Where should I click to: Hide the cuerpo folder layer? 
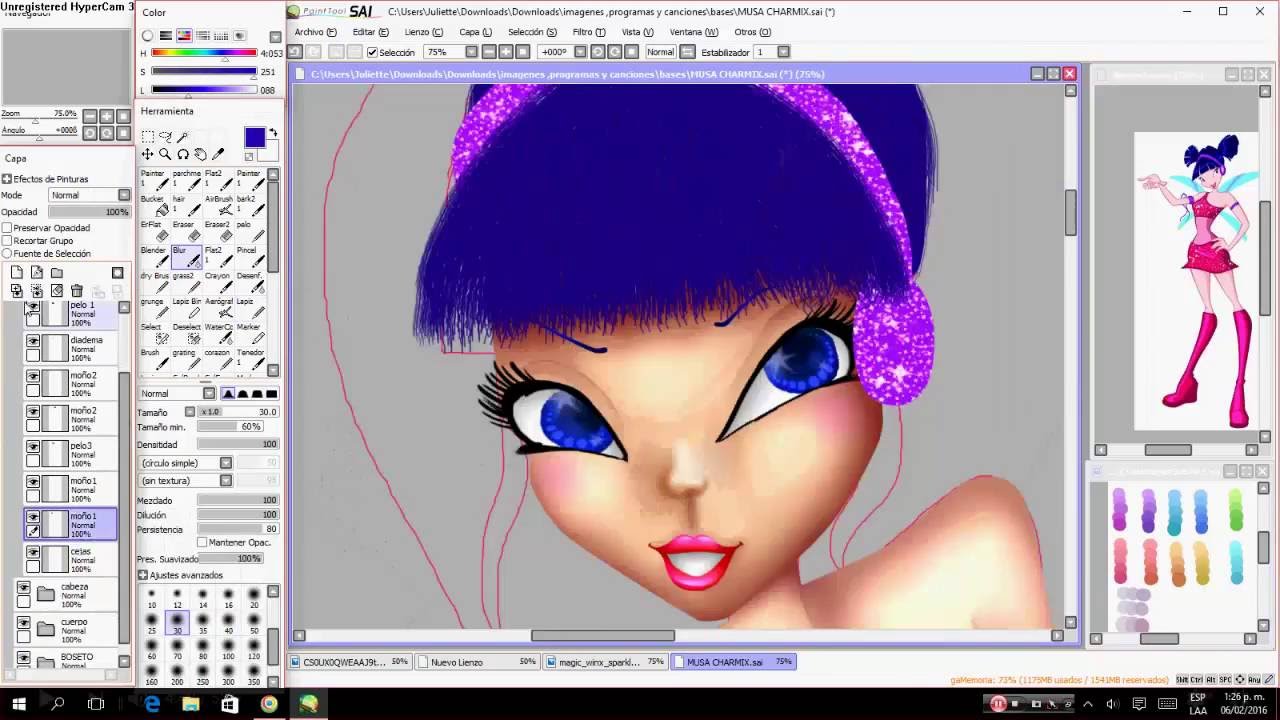[x=23, y=623]
